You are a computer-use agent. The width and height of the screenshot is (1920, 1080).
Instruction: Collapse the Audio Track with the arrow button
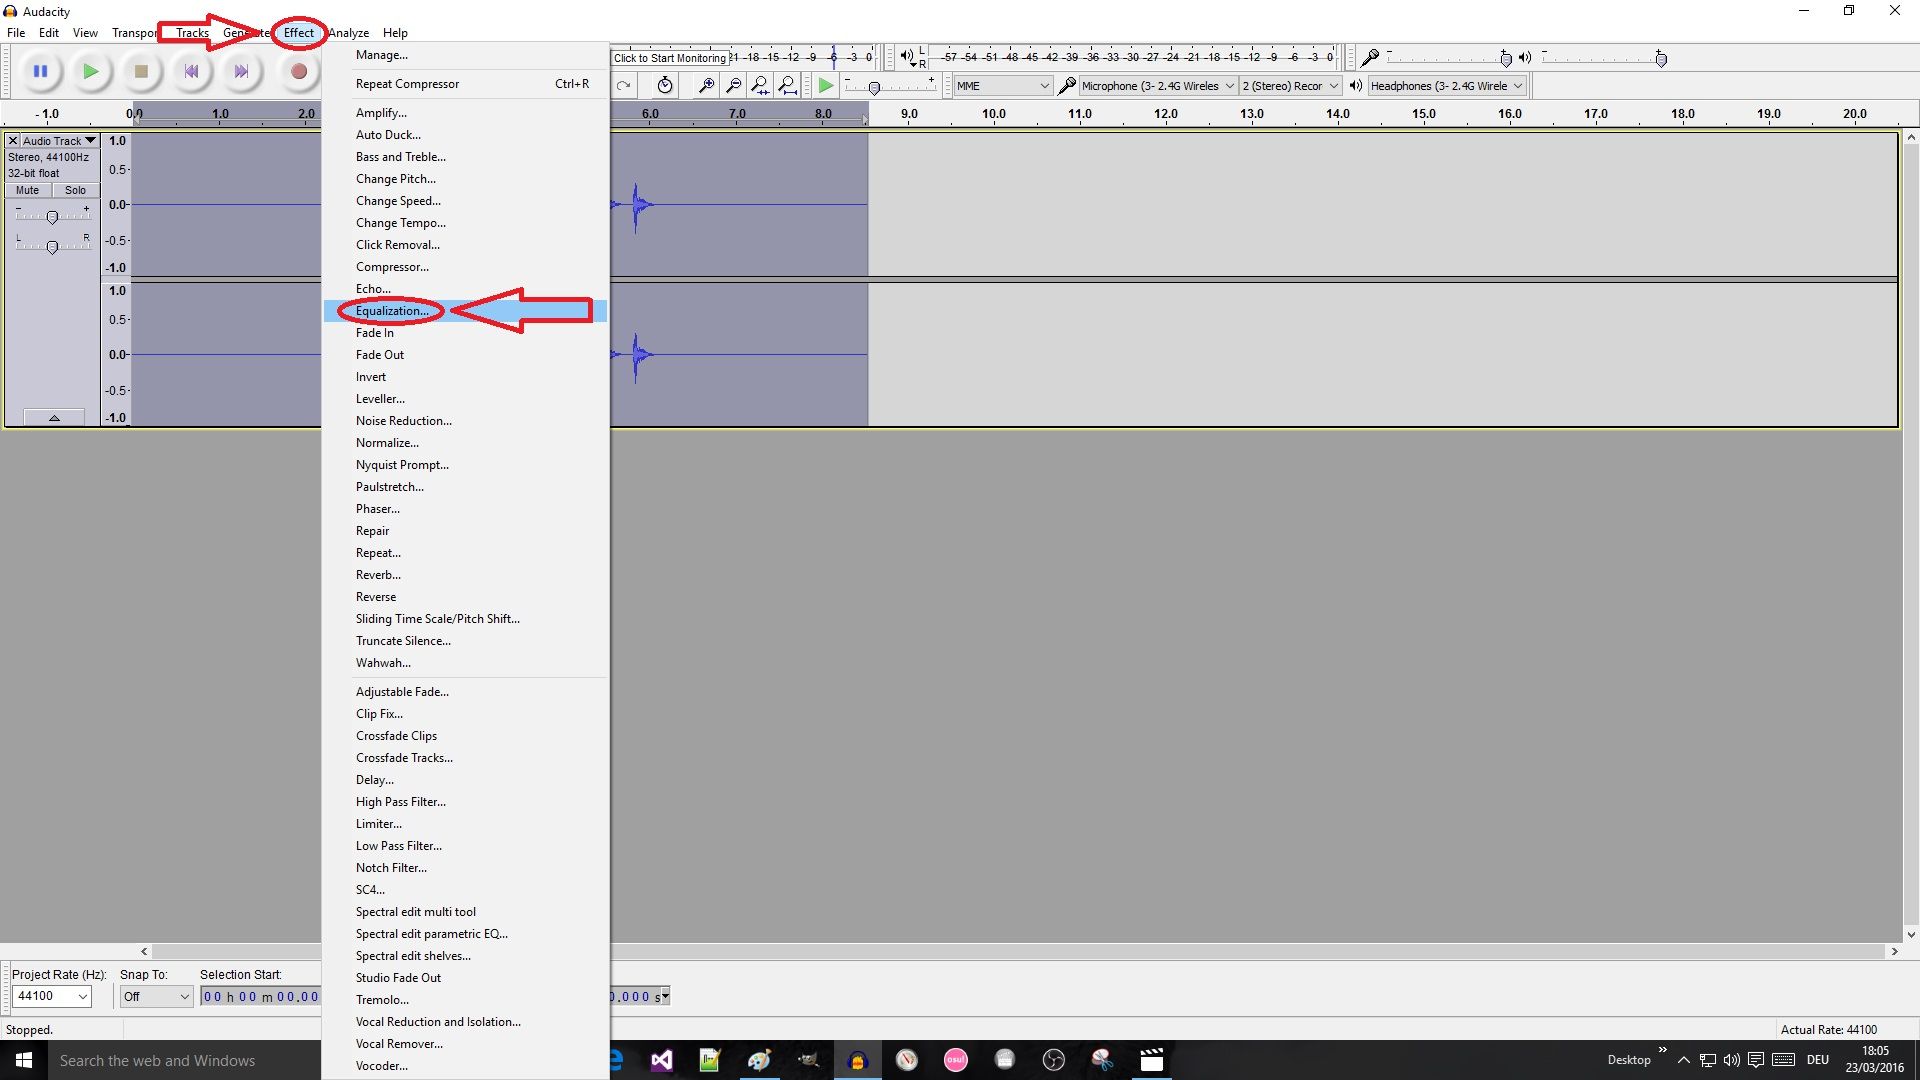click(x=53, y=417)
